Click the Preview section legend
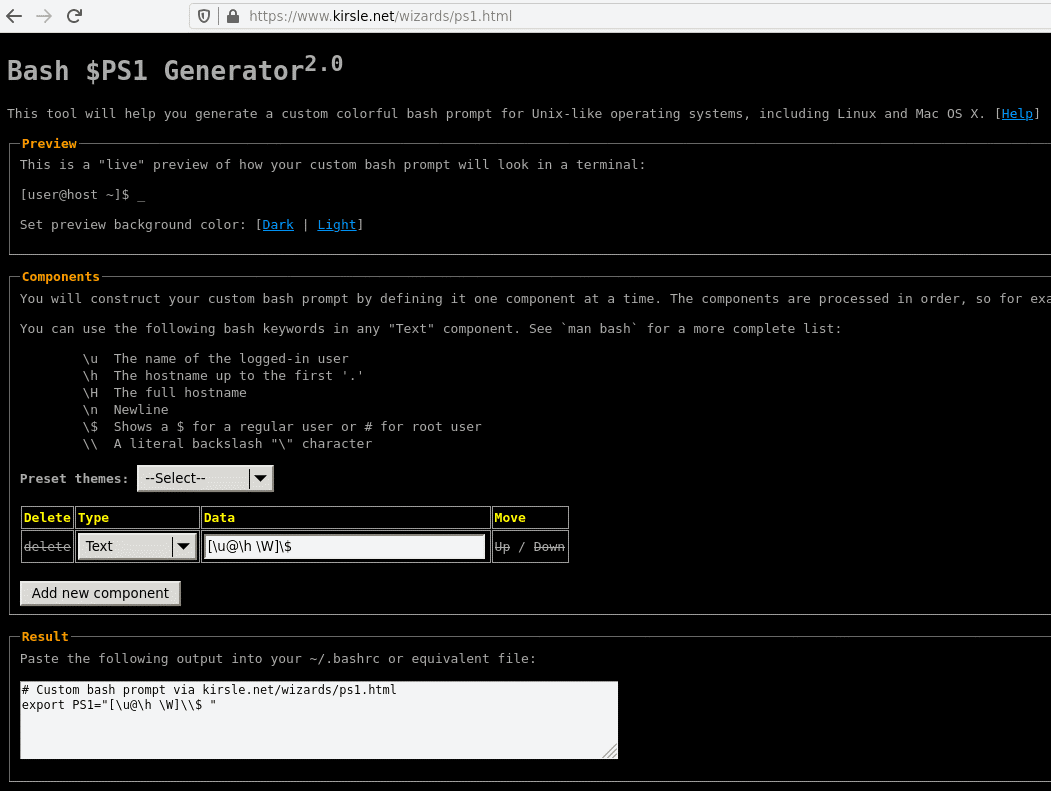The height and width of the screenshot is (791, 1051). coord(49,143)
